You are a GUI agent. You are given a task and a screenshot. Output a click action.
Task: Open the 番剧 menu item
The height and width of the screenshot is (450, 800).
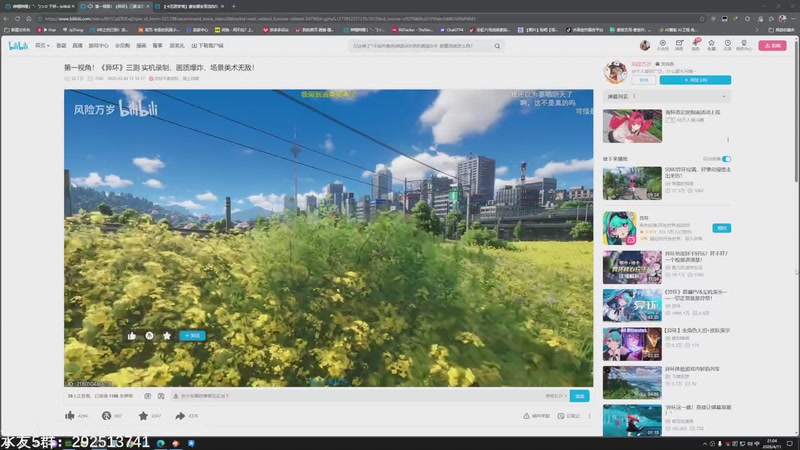[61, 45]
